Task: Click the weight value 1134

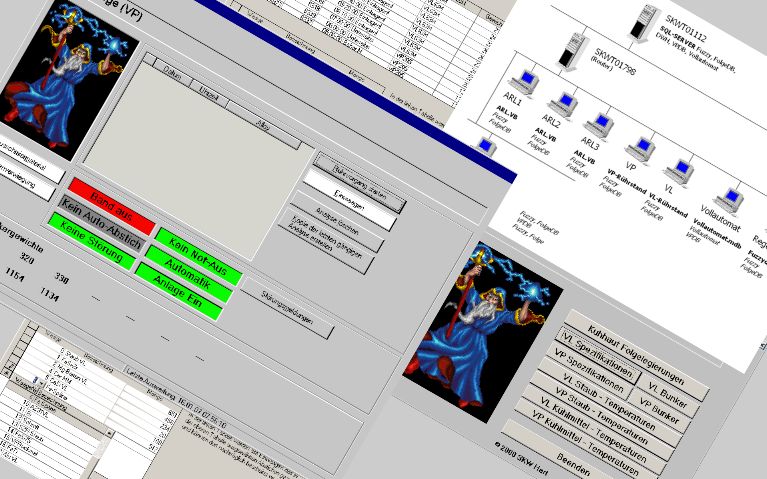Action: pyautogui.click(x=49, y=295)
